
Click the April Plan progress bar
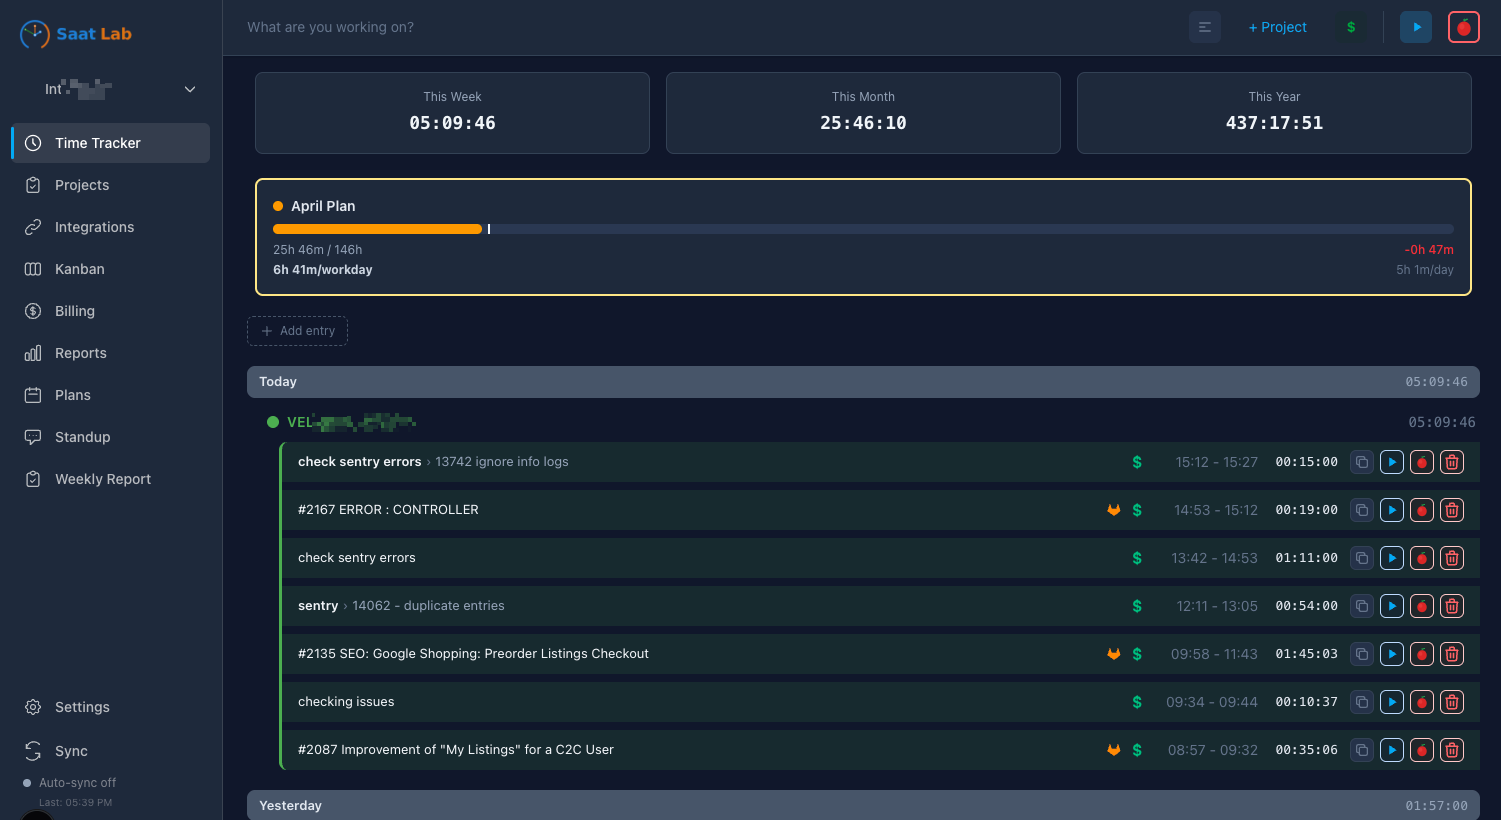[x=863, y=229]
